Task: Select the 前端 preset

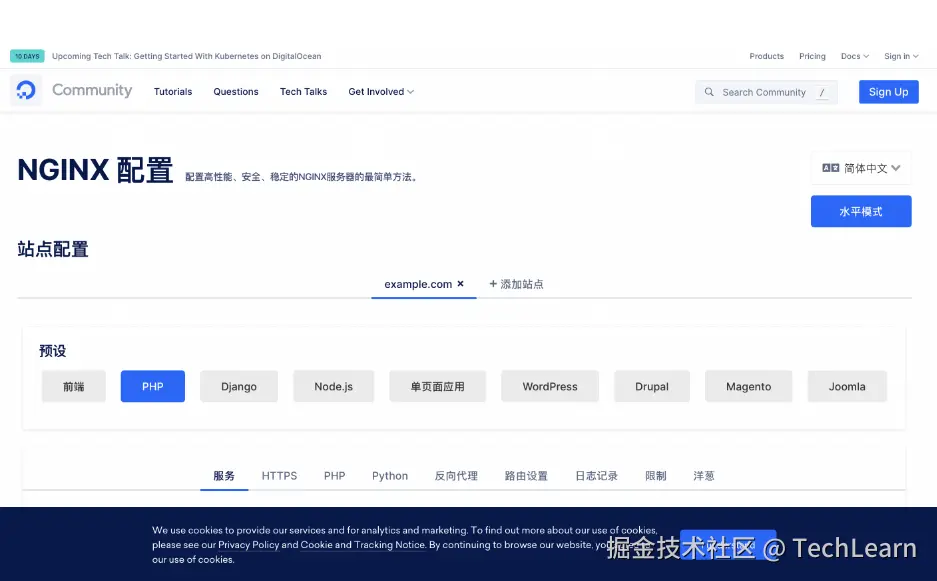Action: coord(74,386)
